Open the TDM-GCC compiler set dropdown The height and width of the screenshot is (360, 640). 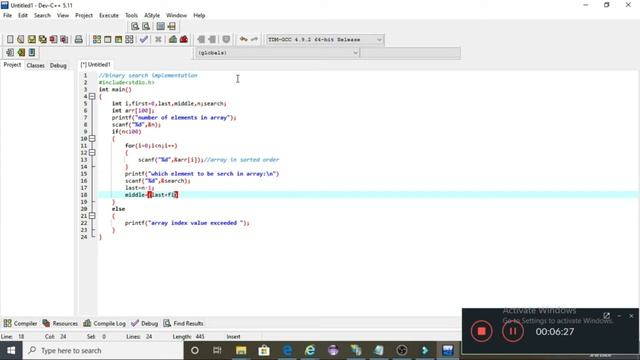pyautogui.click(x=324, y=40)
